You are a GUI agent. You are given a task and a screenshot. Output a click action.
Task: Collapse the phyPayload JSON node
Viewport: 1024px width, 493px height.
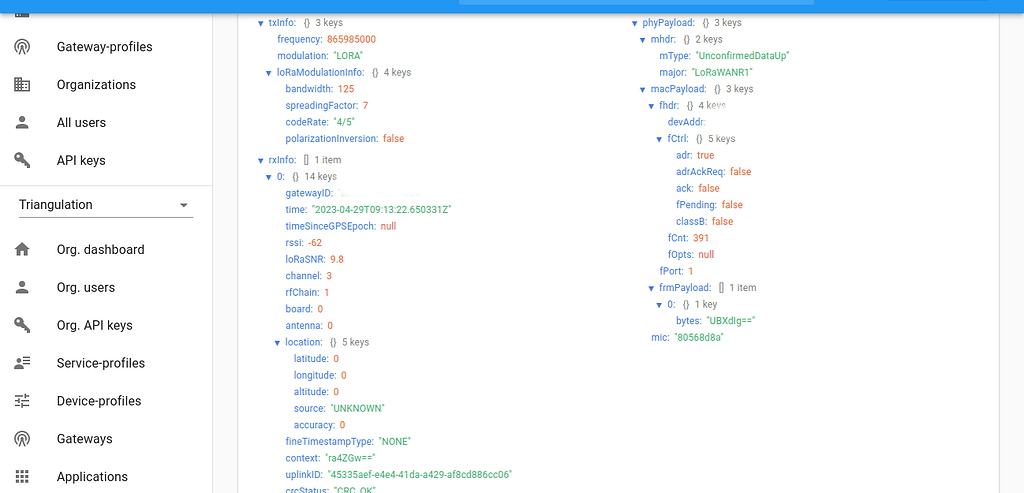(634, 23)
